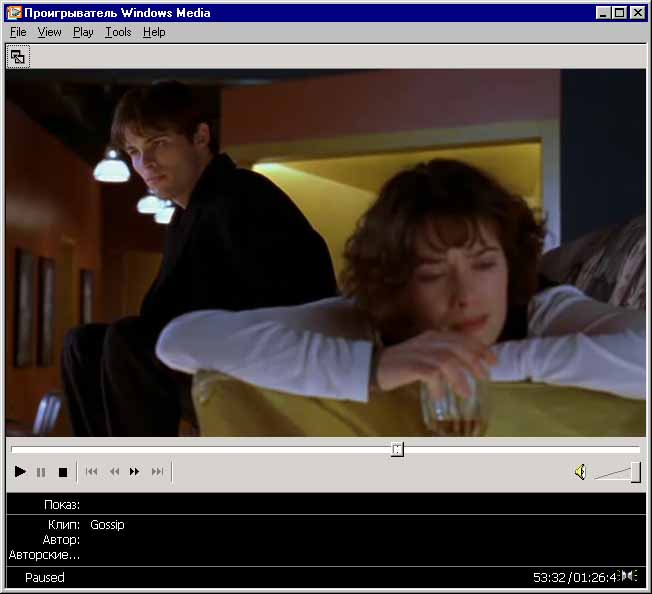652x594 pixels.
Task: Mute audio via speaker icon
Action: click(580, 472)
